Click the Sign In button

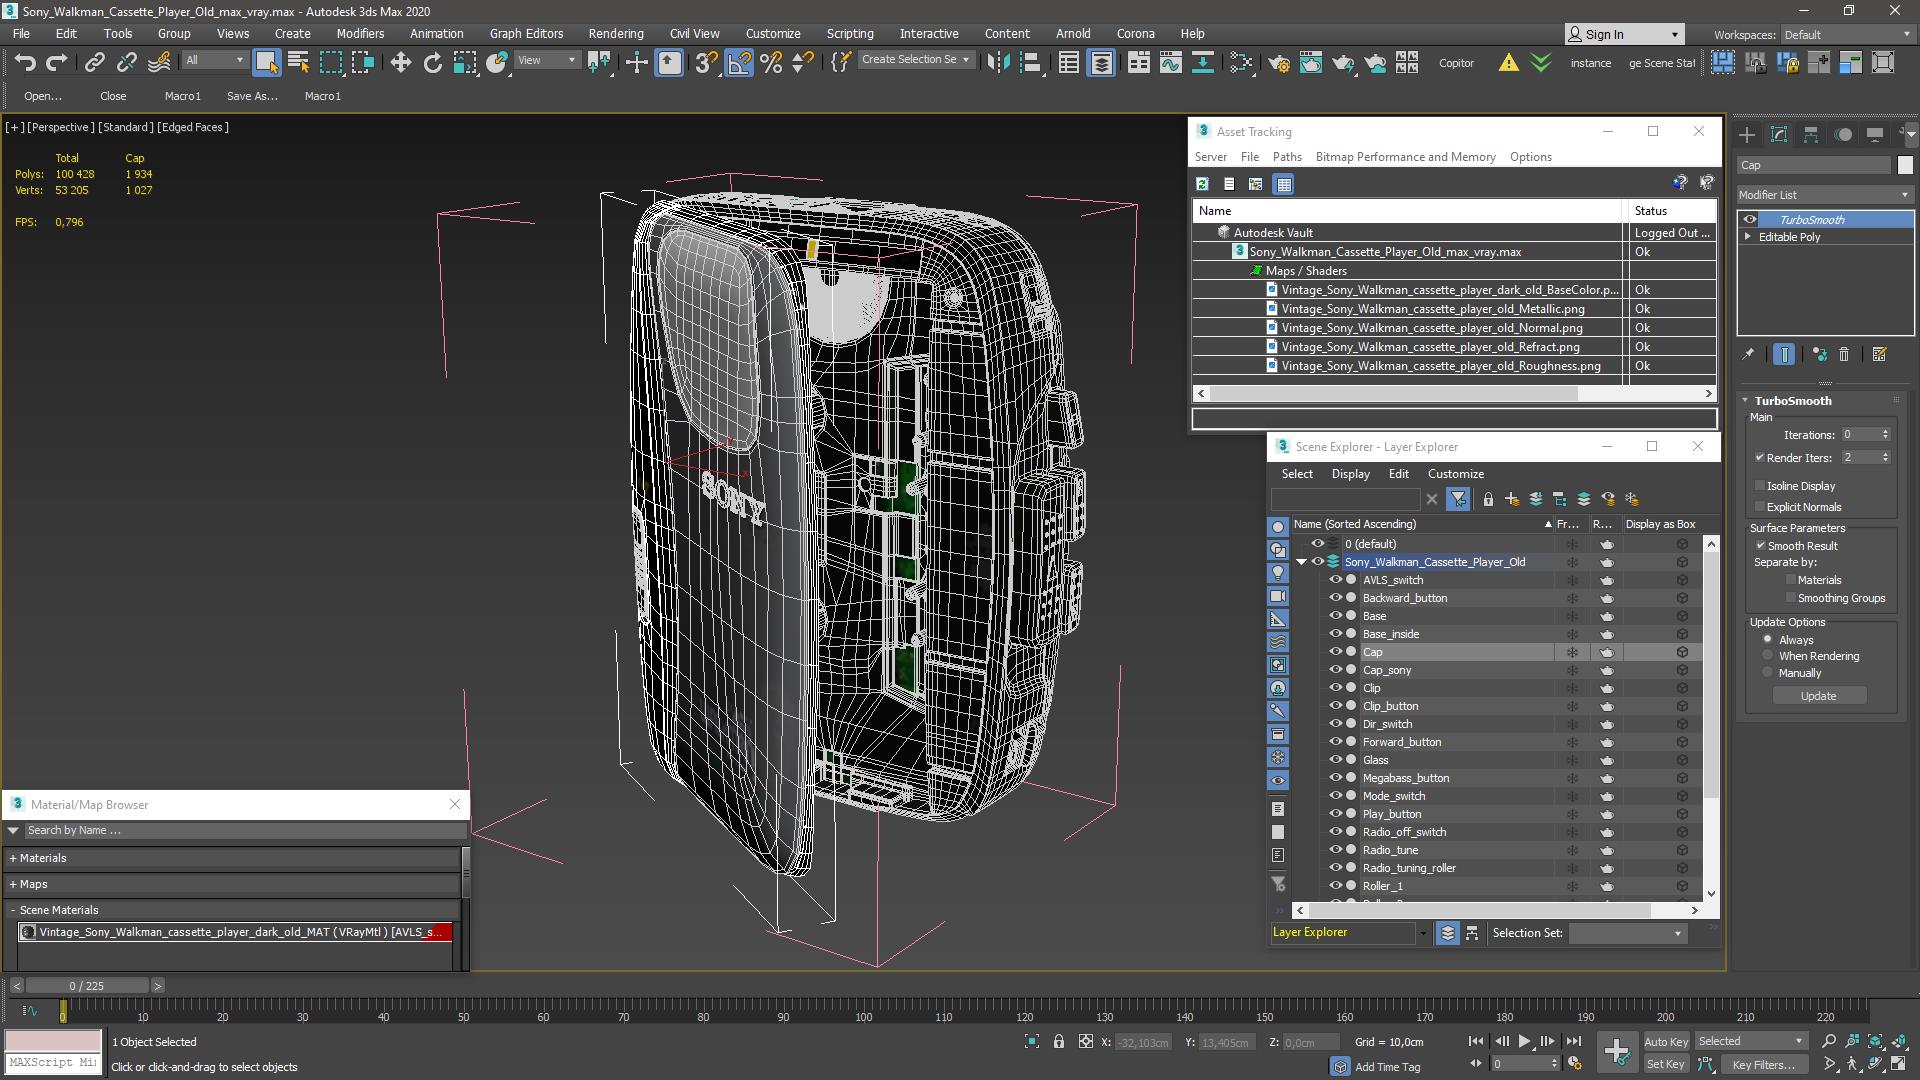click(1624, 34)
